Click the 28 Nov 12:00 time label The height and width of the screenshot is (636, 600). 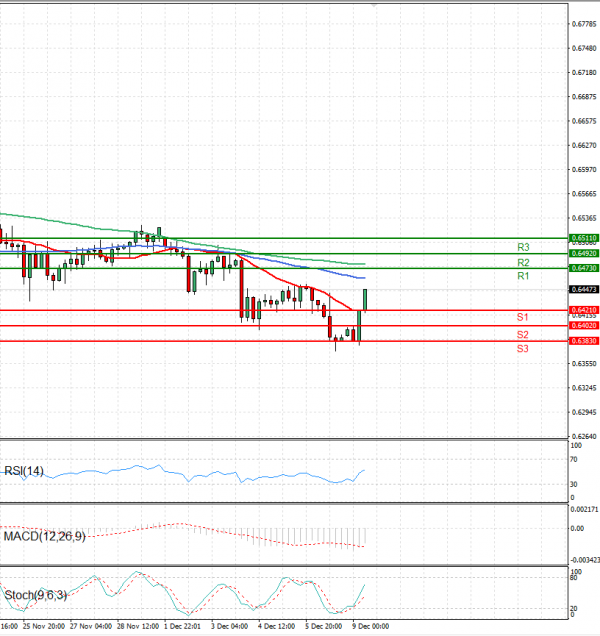coord(138,626)
